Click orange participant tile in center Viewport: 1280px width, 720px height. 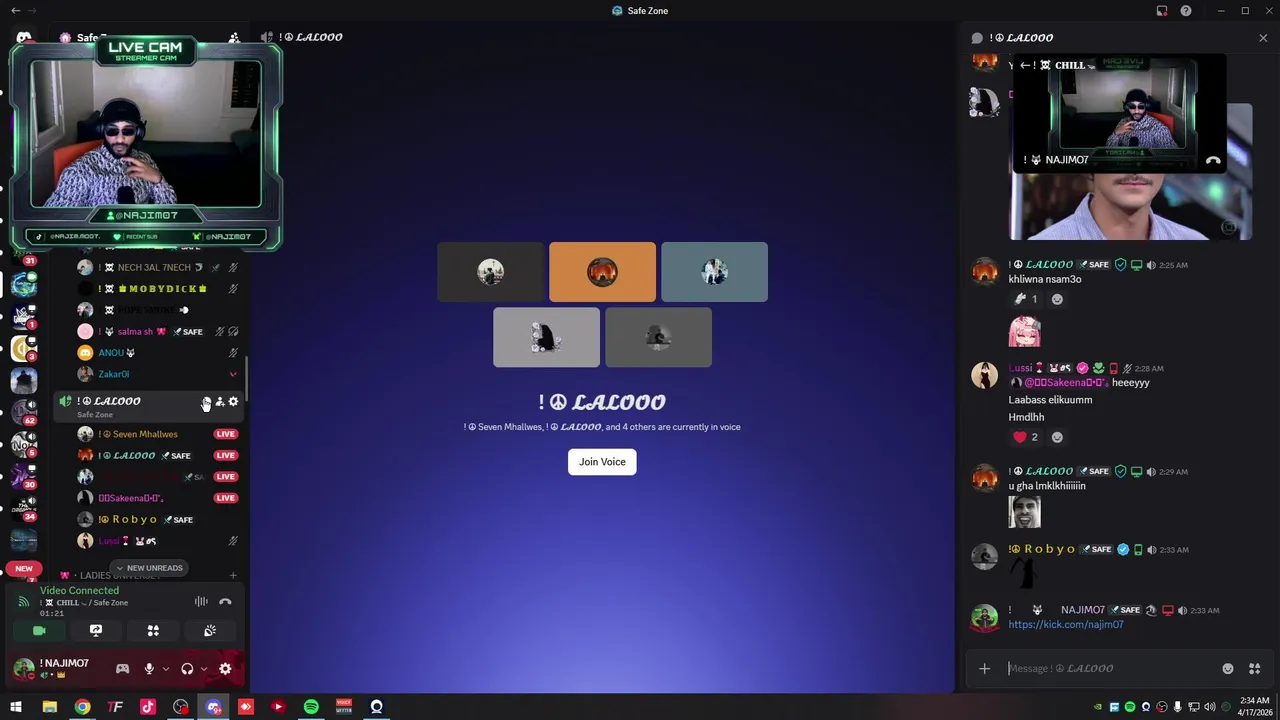pos(602,272)
